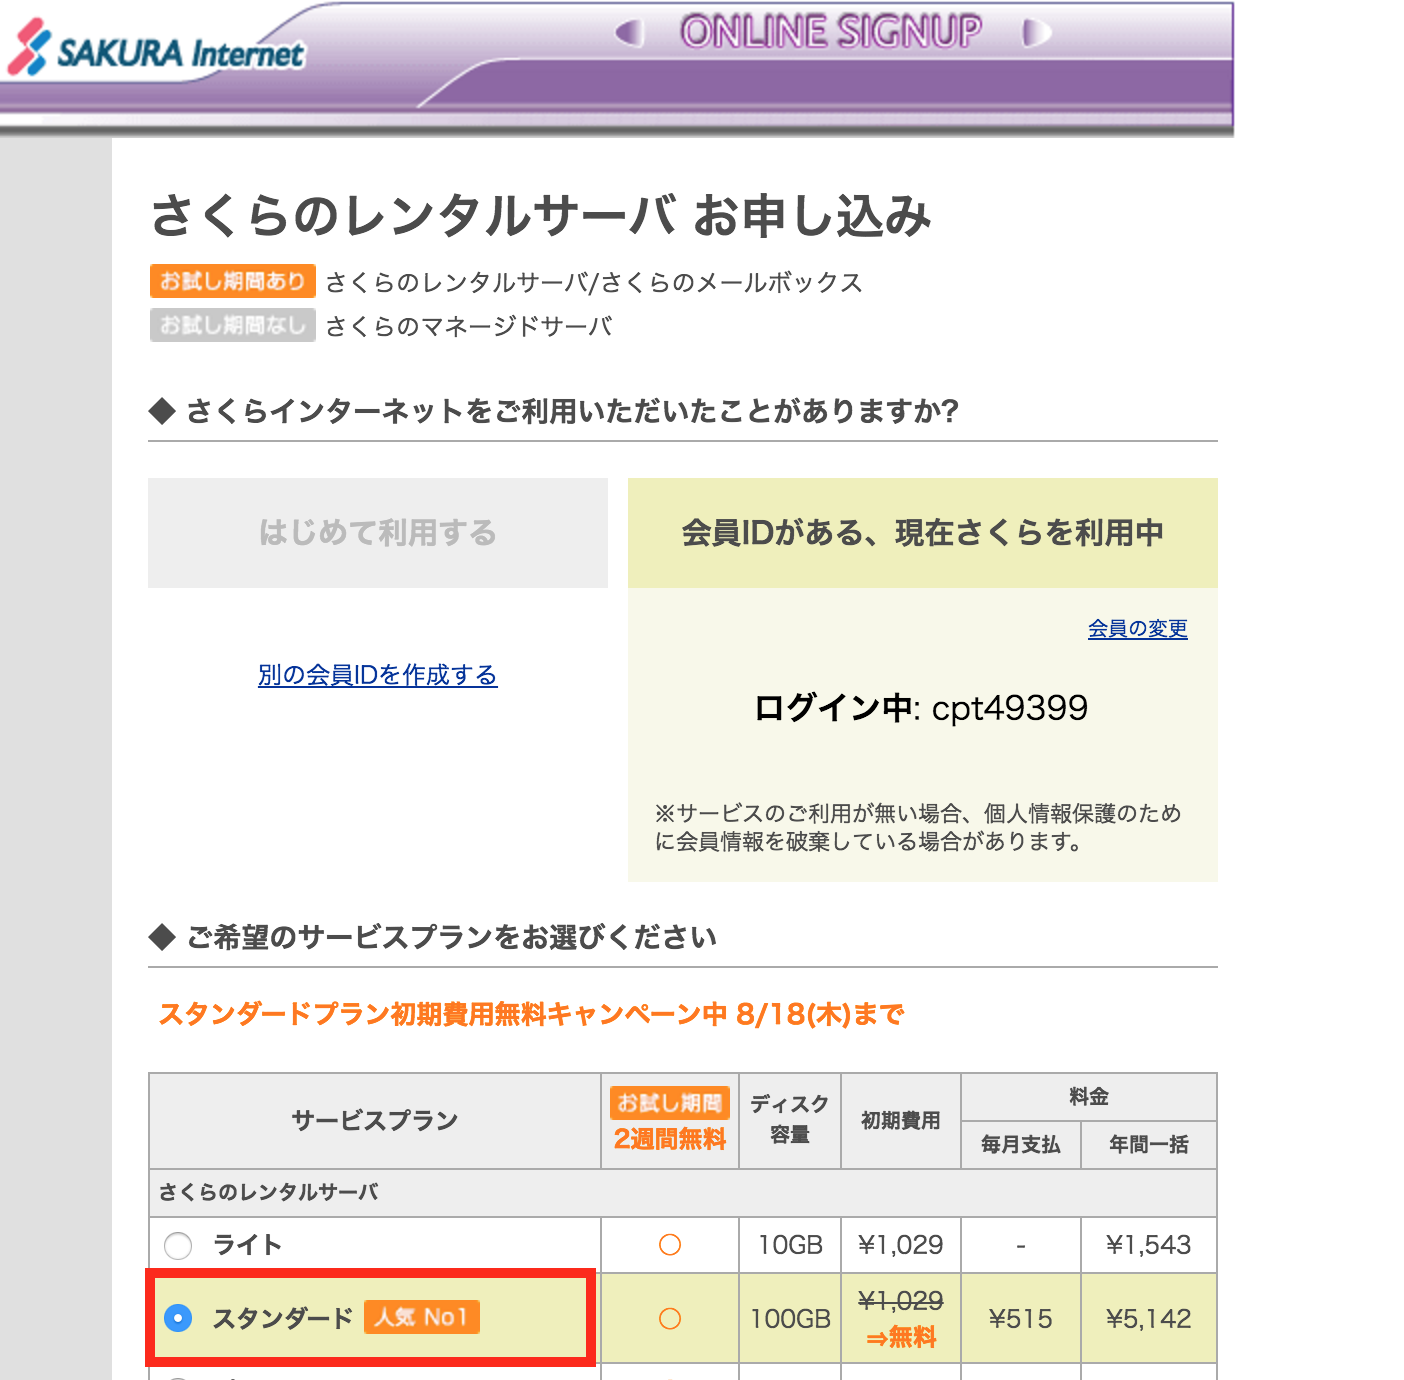Select the ライト plan radio button
This screenshot has width=1404, height=1380.
point(178,1246)
